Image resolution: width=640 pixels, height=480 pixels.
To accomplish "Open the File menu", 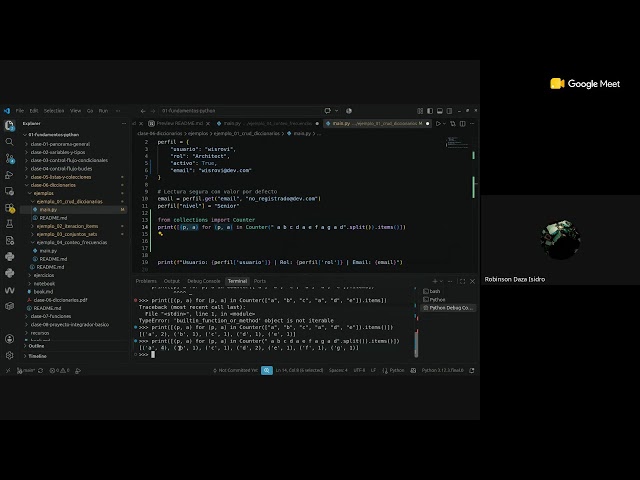I will [20, 111].
